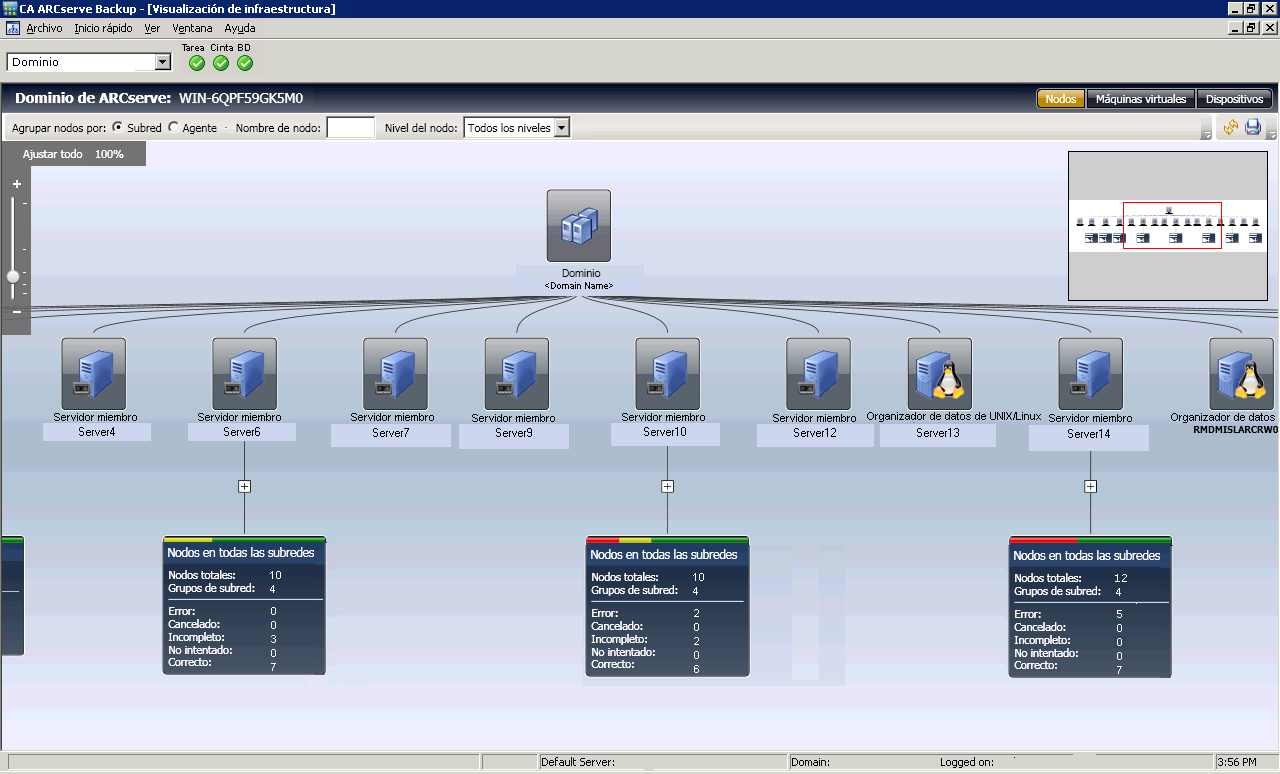1280x774 pixels.
Task: Select the Server12 member server icon
Action: [x=818, y=373]
